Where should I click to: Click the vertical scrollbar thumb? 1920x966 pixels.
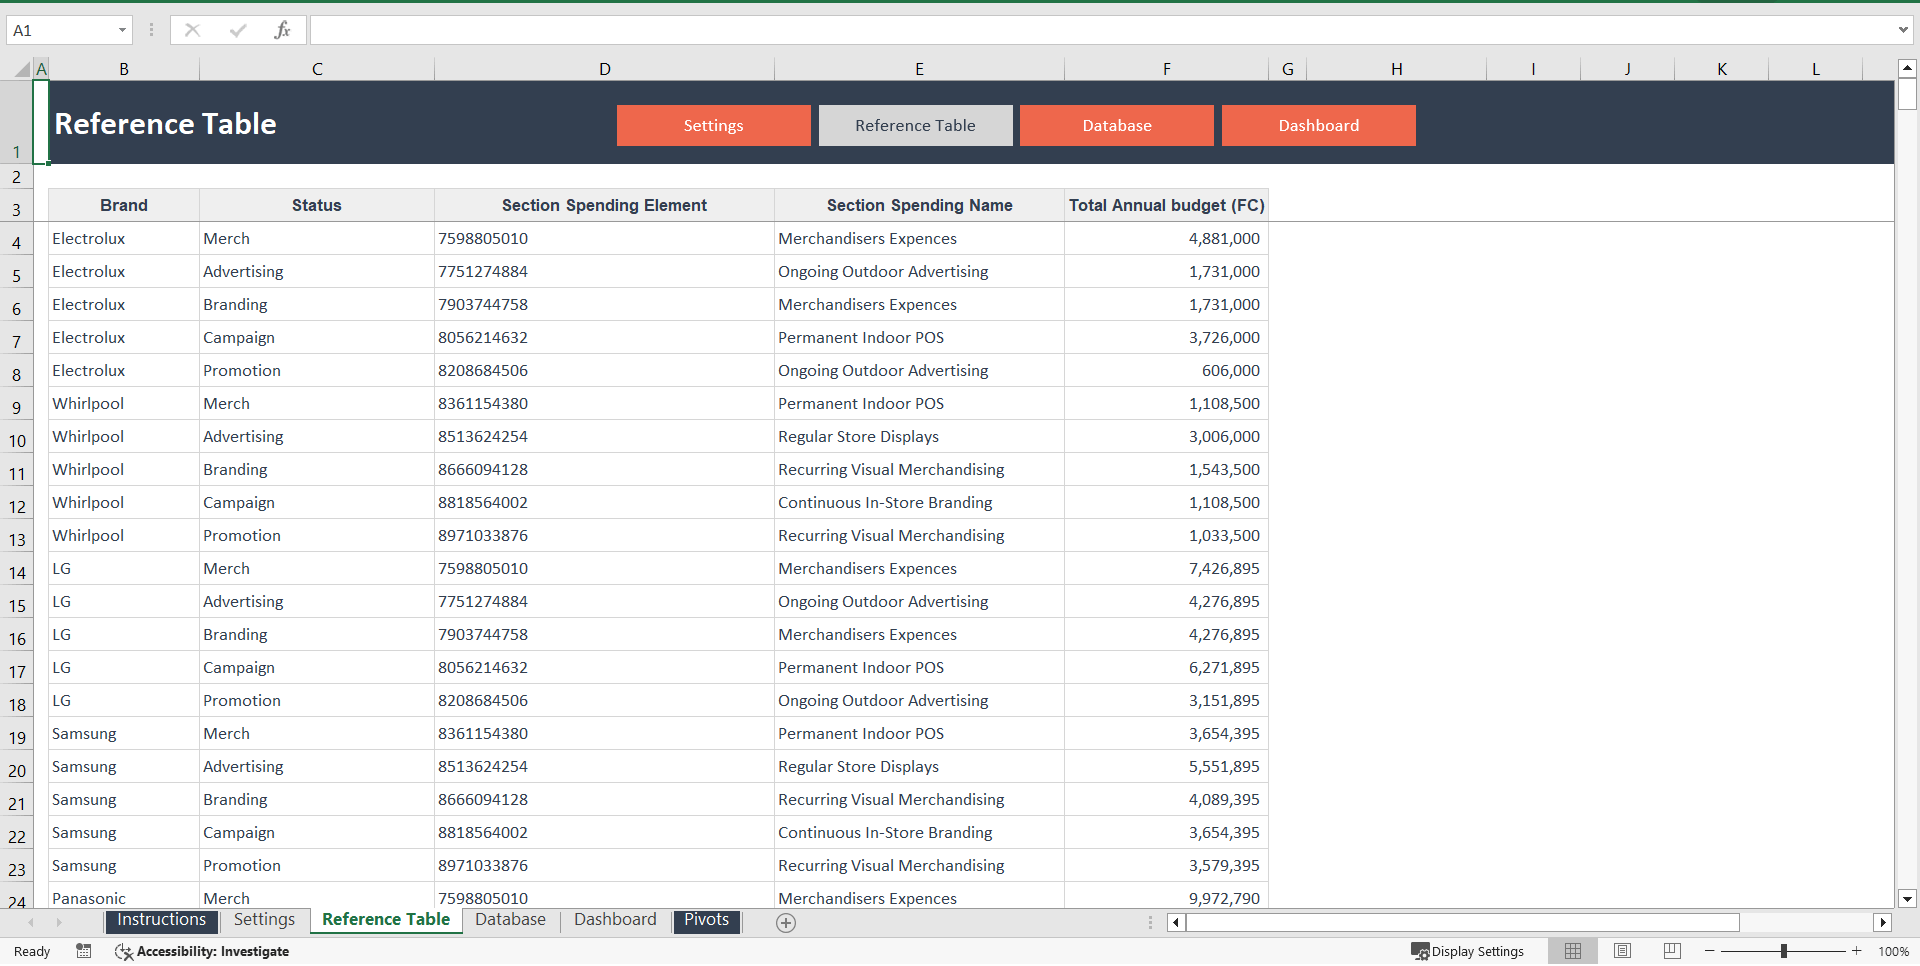[1907, 94]
